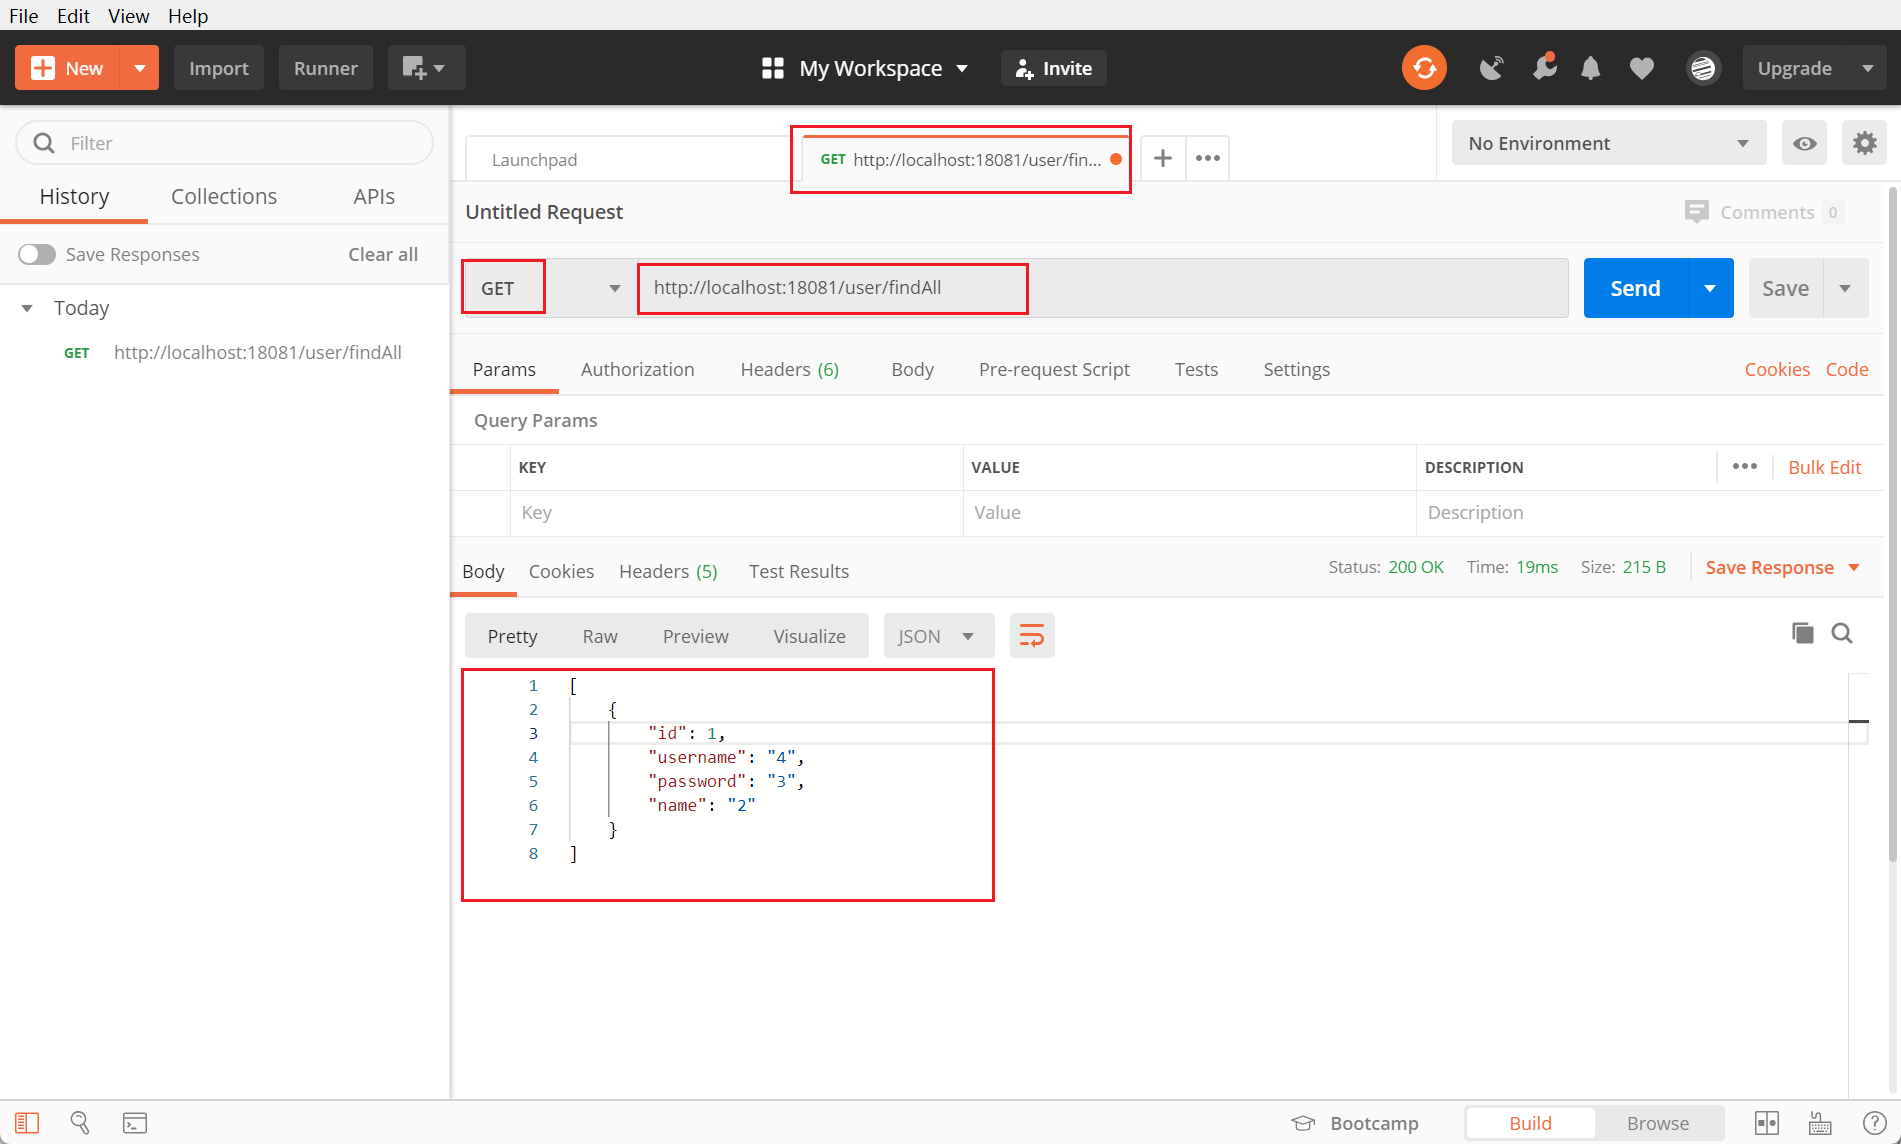The width and height of the screenshot is (1901, 1144).
Task: Click the heart icon in header
Action: [x=1641, y=68]
